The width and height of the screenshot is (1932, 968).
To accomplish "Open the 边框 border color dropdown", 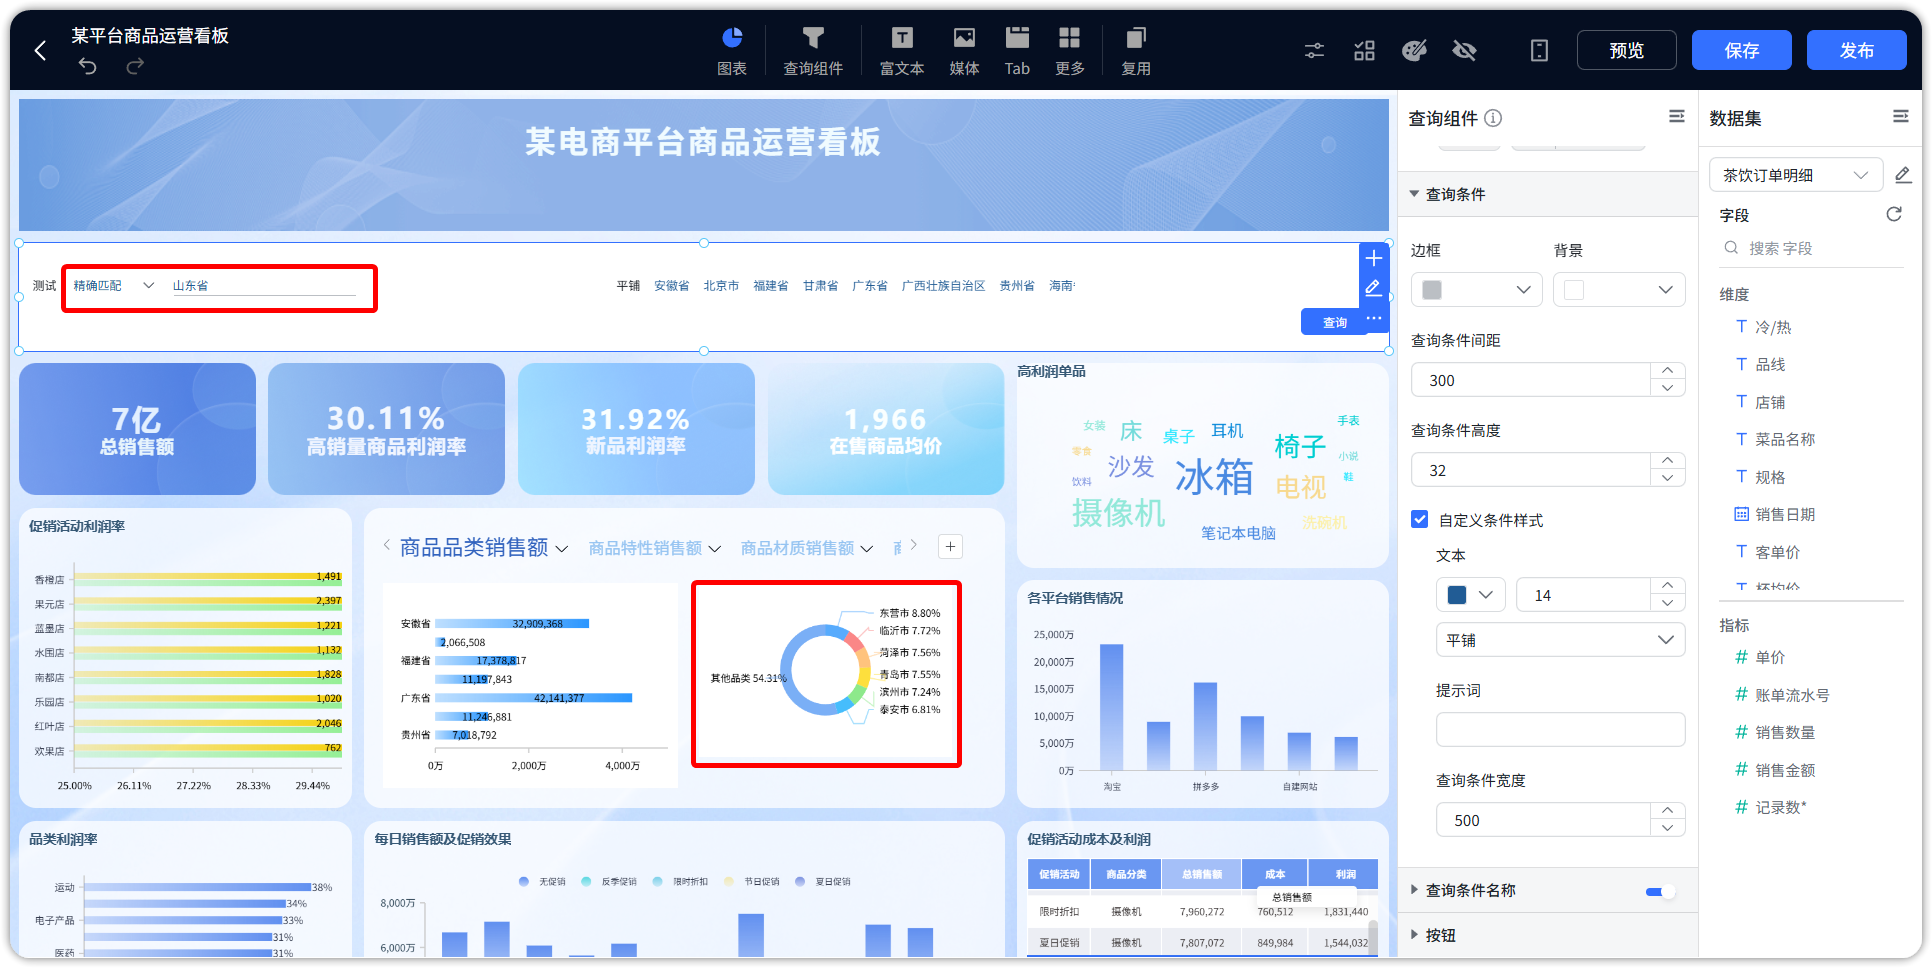I will (x=1477, y=290).
